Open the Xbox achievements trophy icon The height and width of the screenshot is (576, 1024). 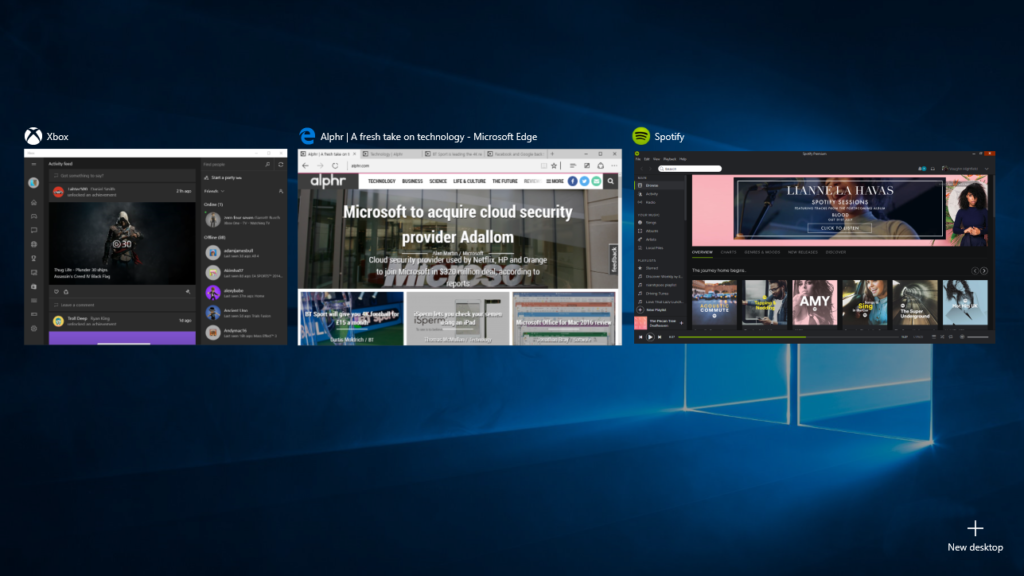pyautogui.click(x=34, y=258)
